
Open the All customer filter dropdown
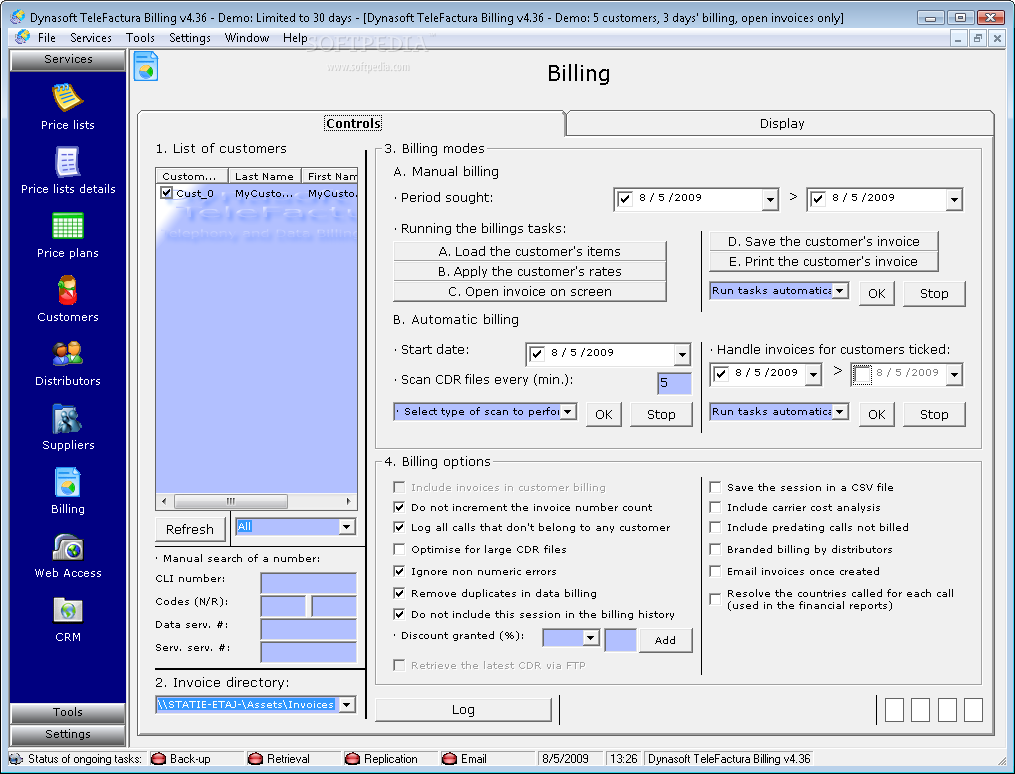click(x=347, y=527)
